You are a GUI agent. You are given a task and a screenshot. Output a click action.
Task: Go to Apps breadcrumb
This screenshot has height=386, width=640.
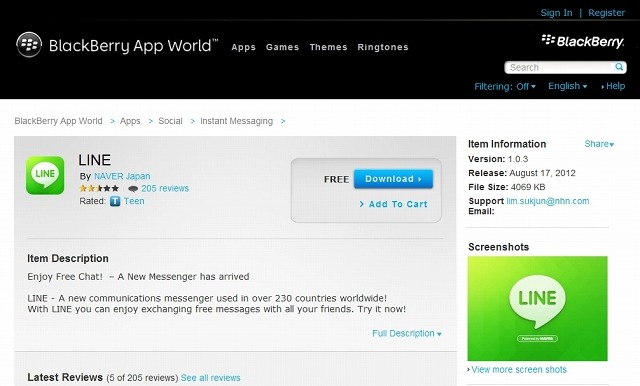[x=130, y=121]
